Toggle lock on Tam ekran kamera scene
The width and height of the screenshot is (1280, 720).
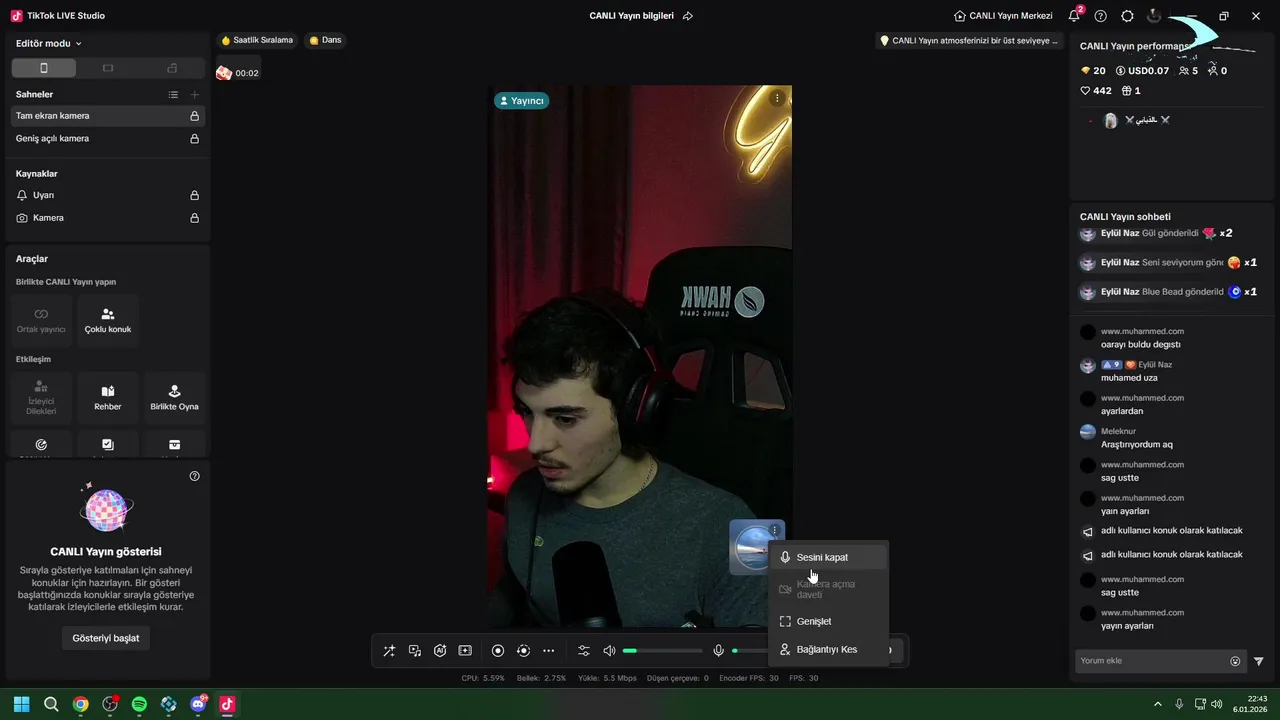[194, 116]
